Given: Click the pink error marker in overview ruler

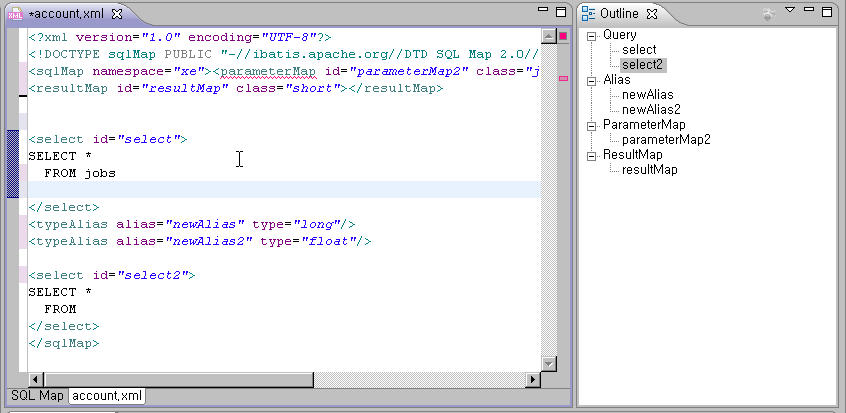Looking at the screenshot, I should [563, 78].
